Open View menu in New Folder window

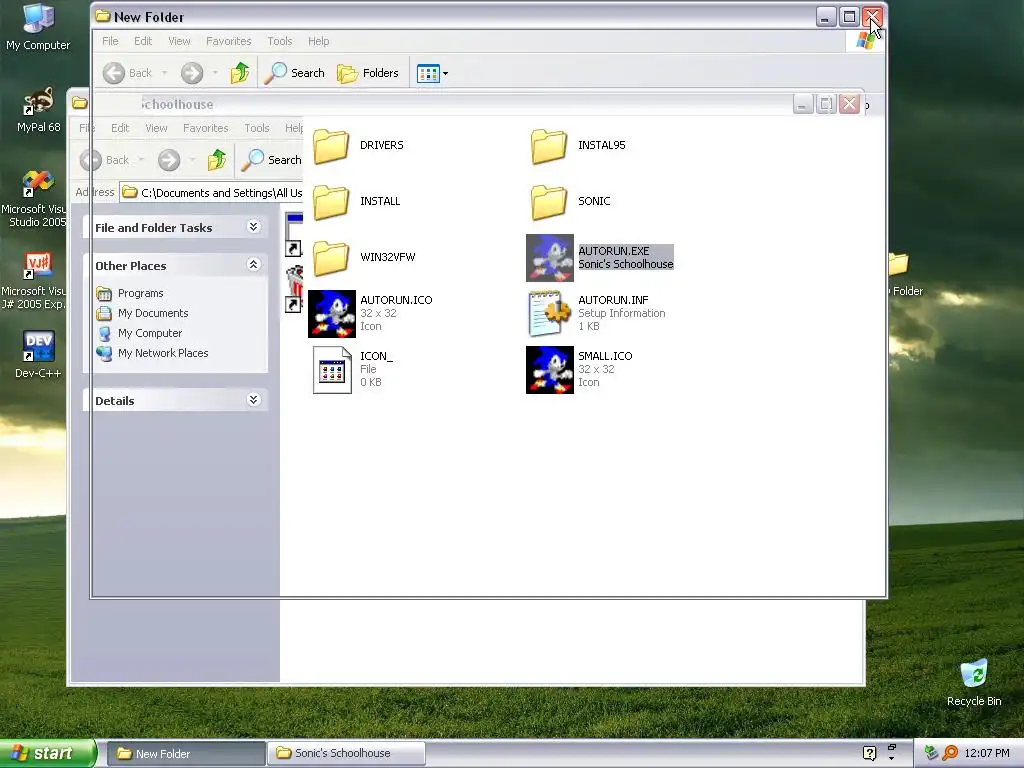(179, 41)
